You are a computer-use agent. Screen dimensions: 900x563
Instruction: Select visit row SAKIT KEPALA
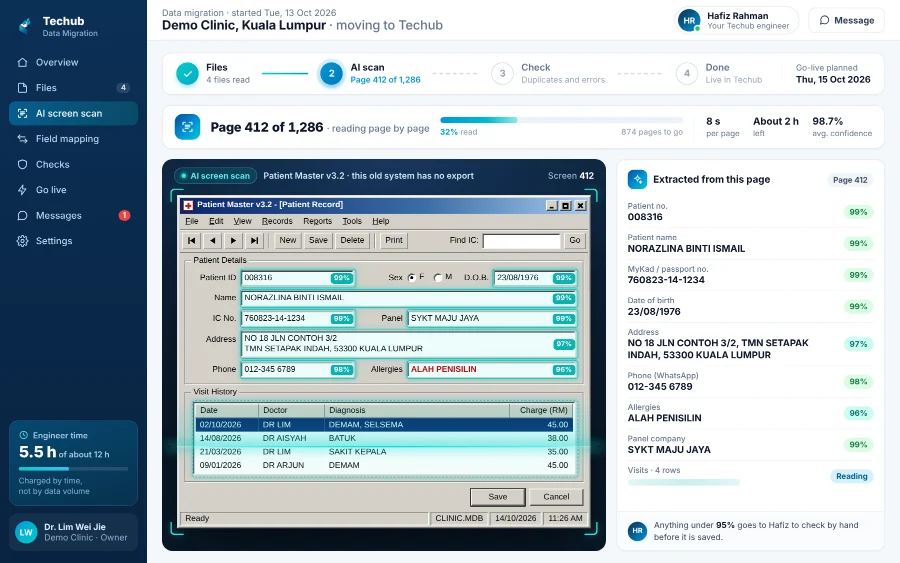point(384,452)
